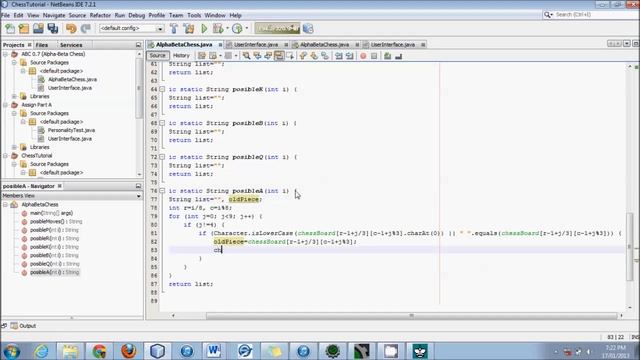Select main(String[] args) in Navigator

click(x=51, y=213)
